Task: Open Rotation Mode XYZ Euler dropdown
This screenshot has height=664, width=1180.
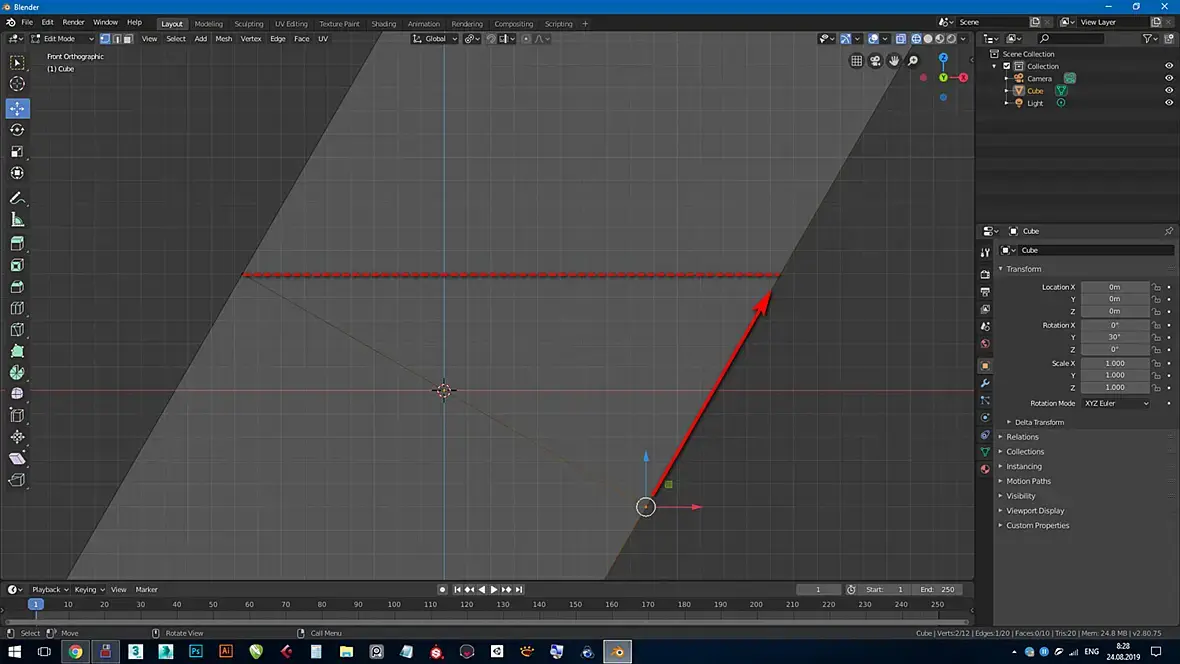Action: (1116, 404)
